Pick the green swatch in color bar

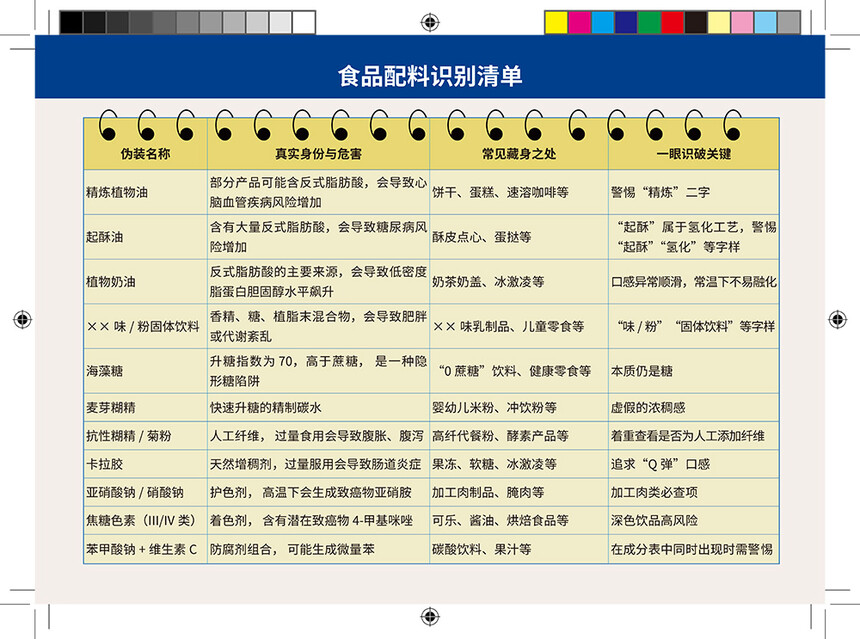649,22
